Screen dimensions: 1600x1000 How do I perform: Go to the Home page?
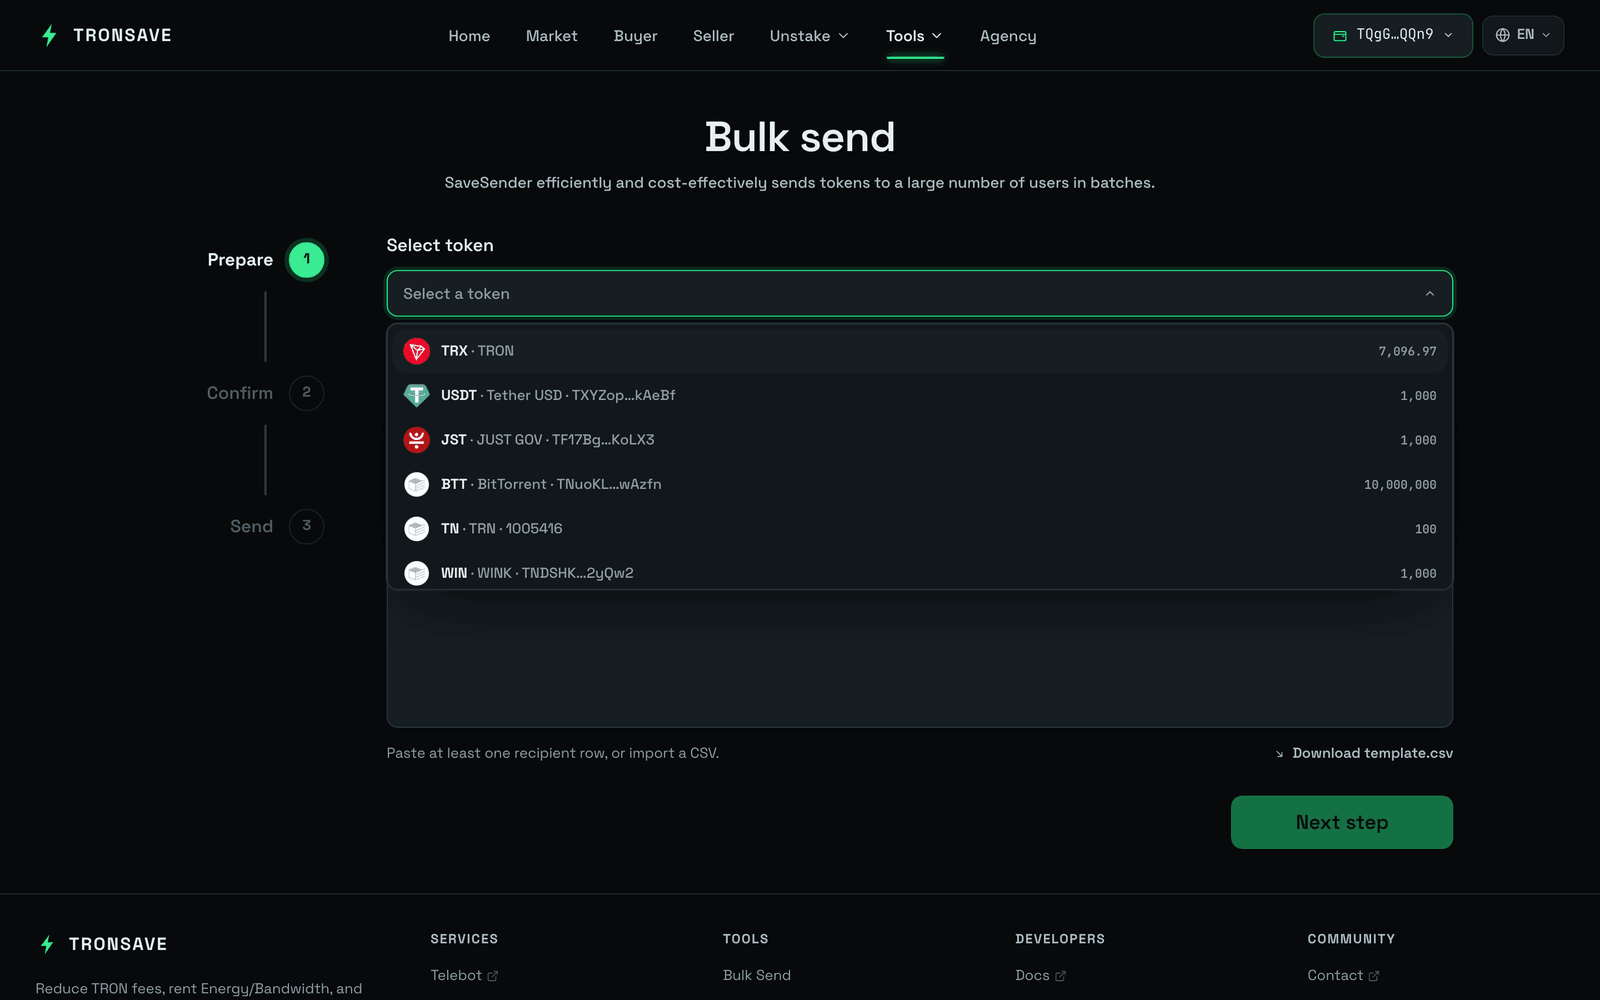[469, 36]
